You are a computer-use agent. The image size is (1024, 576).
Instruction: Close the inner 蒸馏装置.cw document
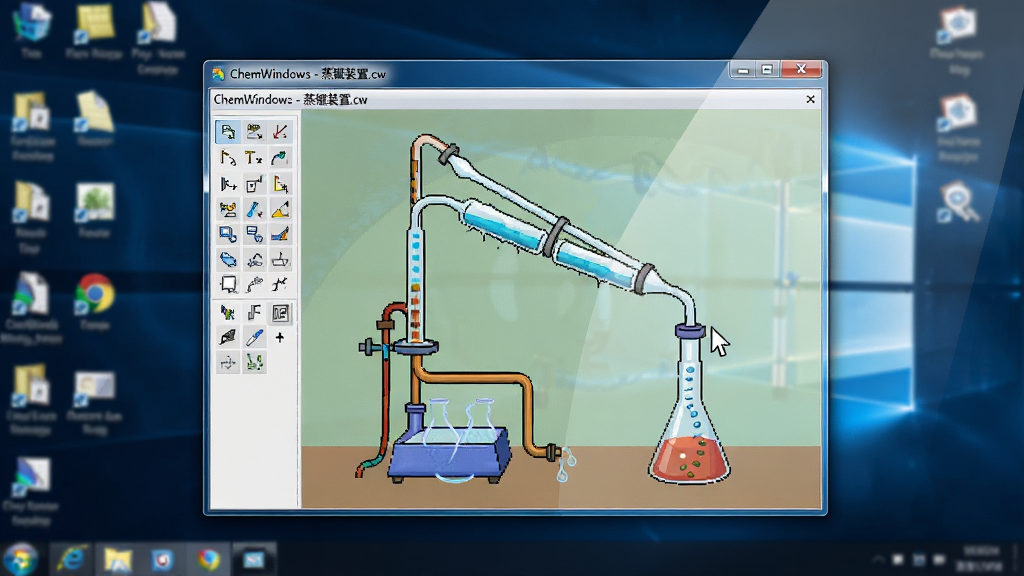(810, 99)
